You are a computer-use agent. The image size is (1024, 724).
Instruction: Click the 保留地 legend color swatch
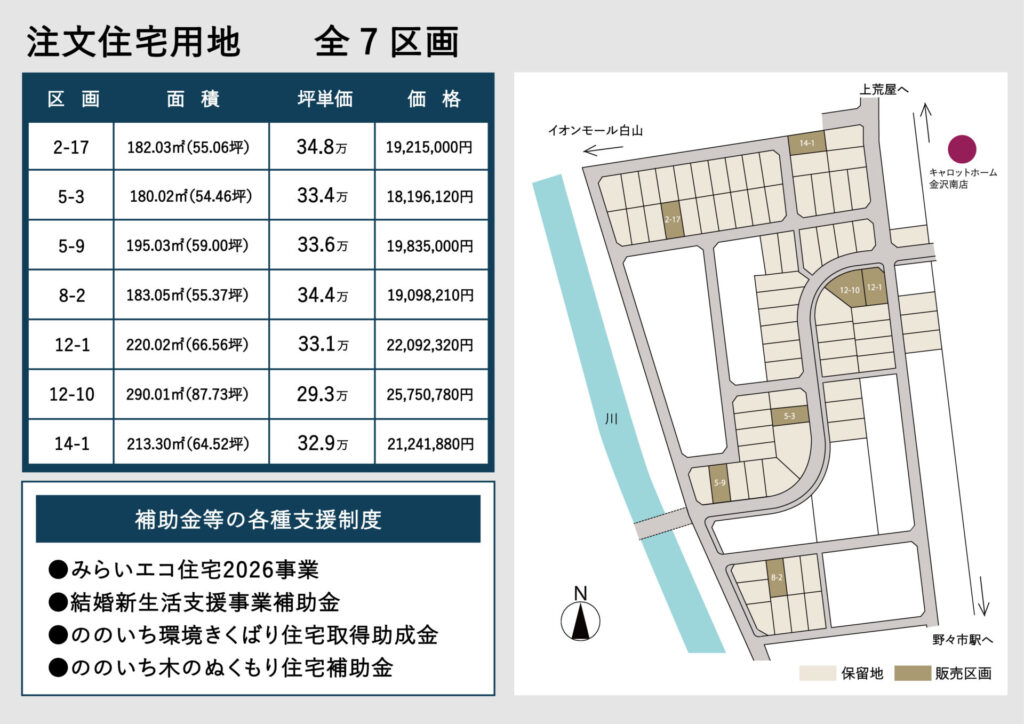[x=817, y=674]
